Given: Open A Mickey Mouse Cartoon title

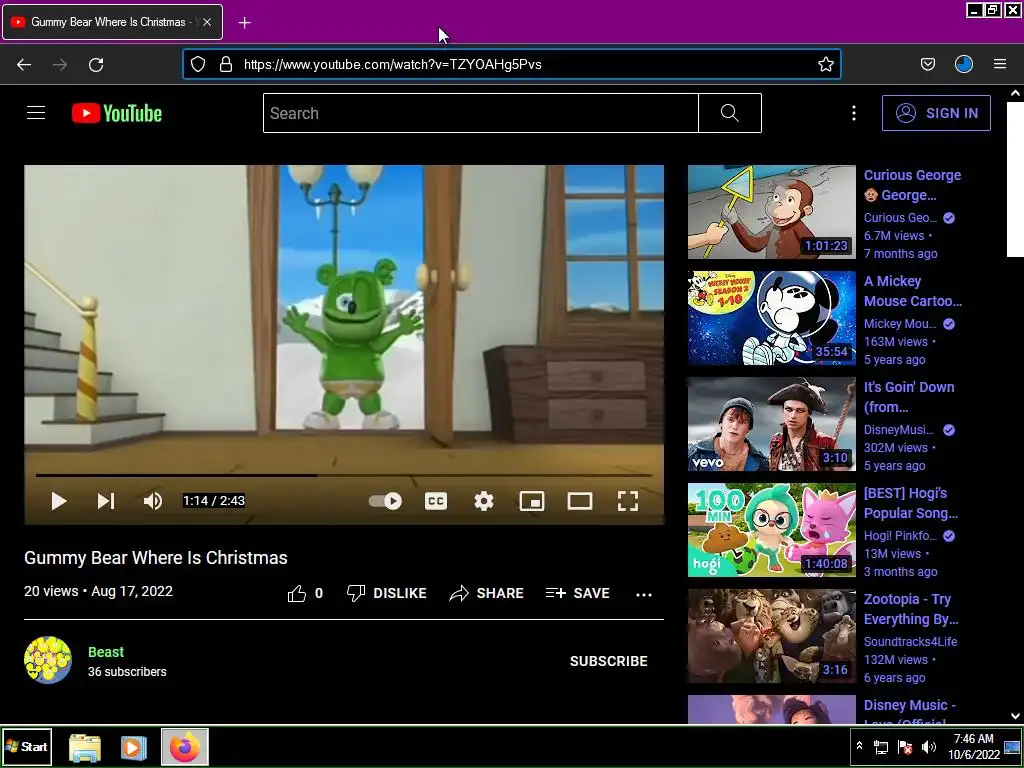Looking at the screenshot, I should click(x=912, y=291).
